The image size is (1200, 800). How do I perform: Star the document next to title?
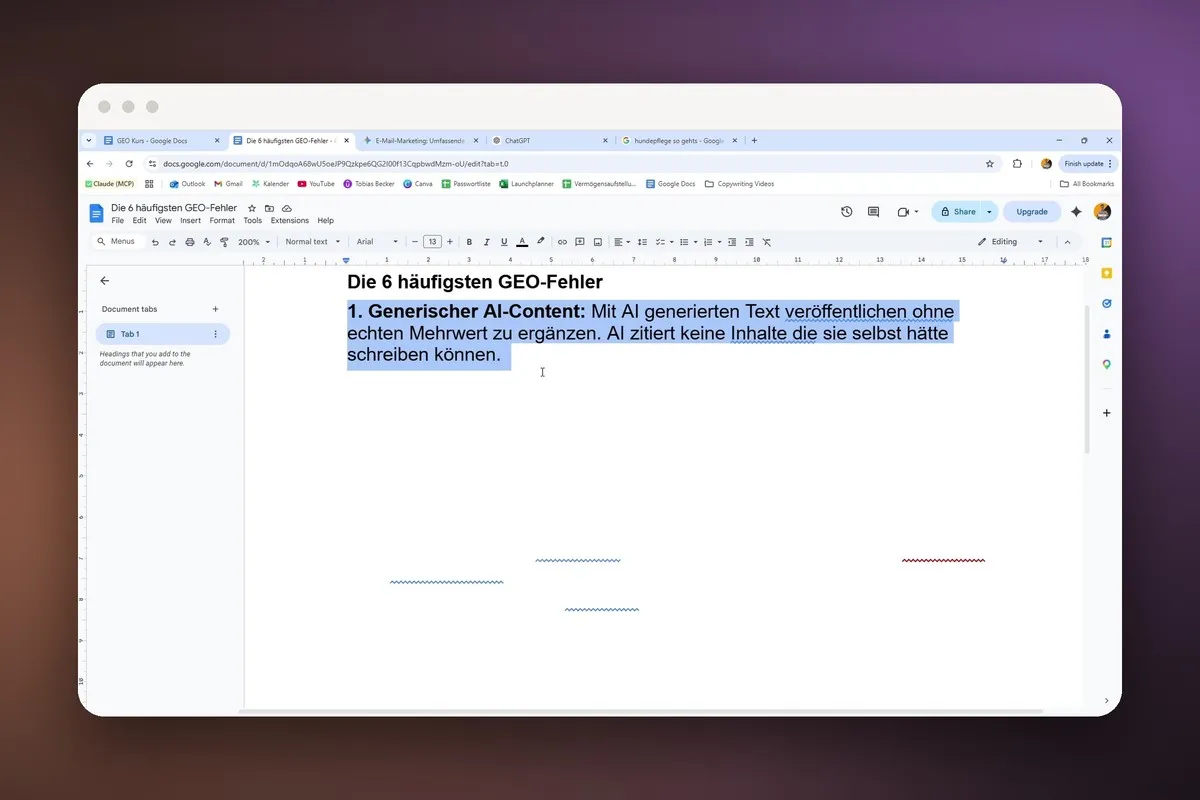coord(252,208)
